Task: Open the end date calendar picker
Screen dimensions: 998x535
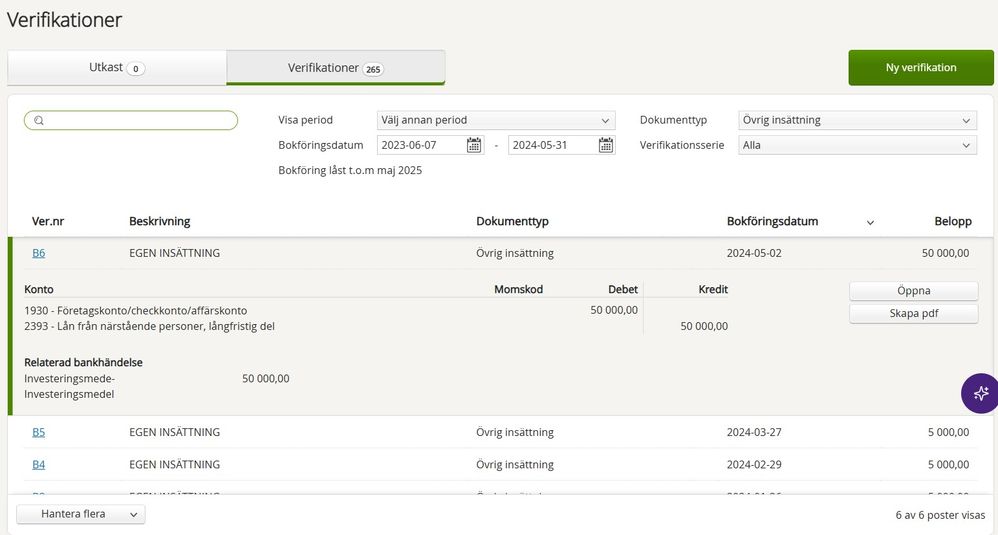Action: click(x=605, y=145)
